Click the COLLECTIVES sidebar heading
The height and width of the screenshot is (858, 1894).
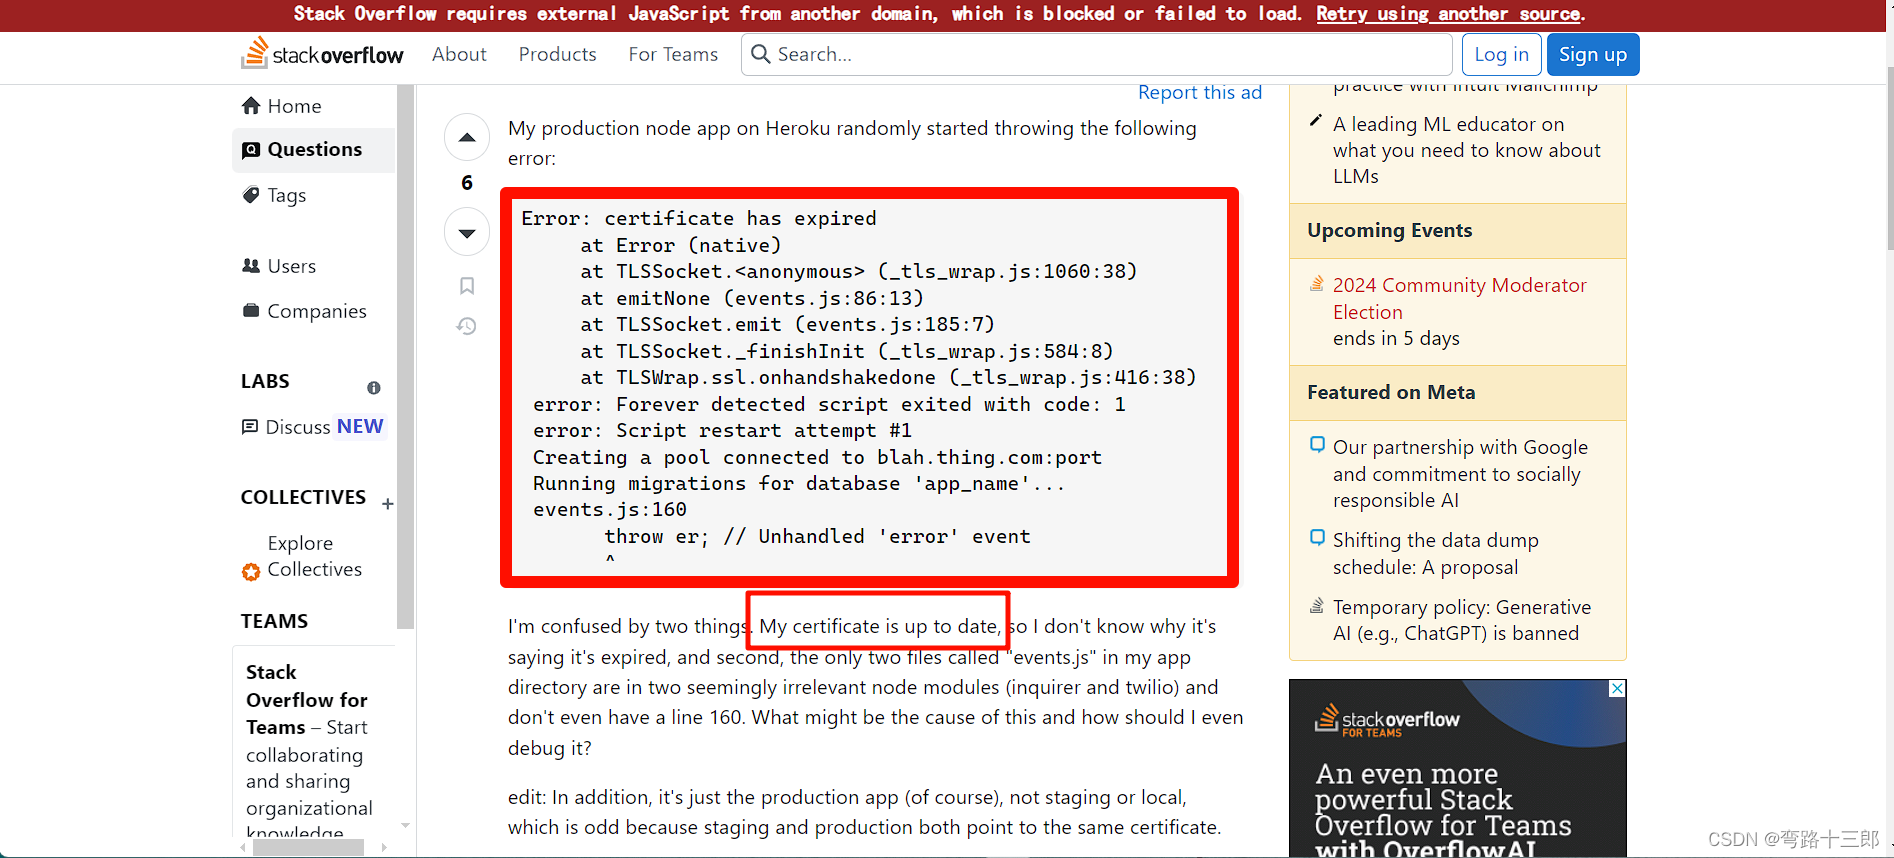(x=303, y=497)
